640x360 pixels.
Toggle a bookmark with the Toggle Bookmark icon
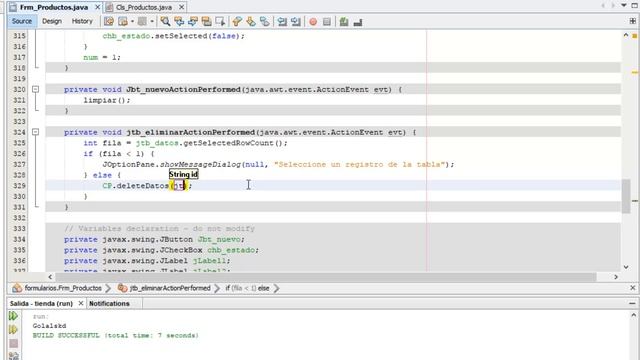coord(264,22)
